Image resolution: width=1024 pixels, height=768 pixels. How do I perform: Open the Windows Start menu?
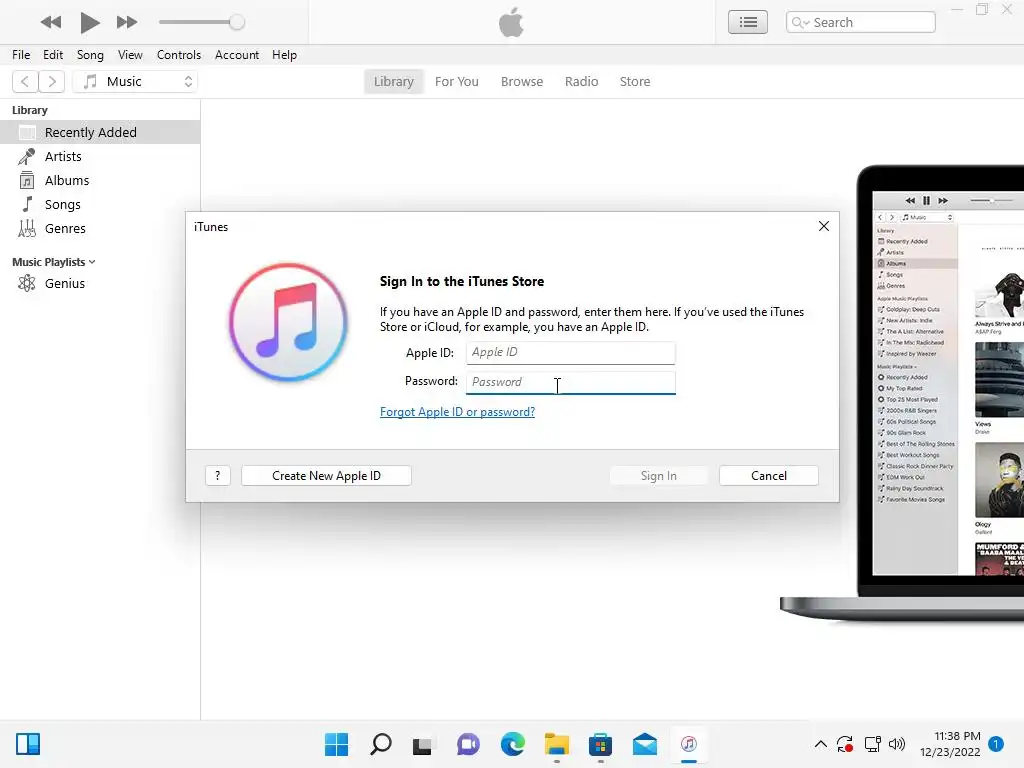336,744
